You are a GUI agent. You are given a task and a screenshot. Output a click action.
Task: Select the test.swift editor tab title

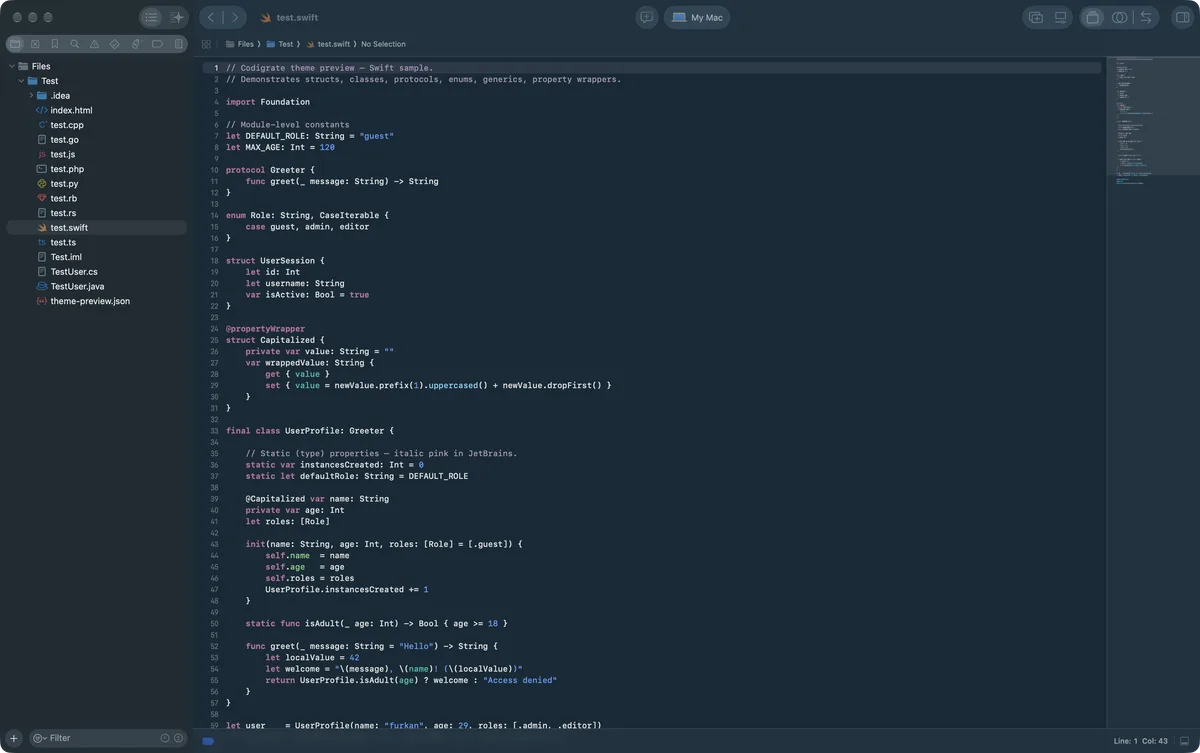pyautogui.click(x=297, y=18)
